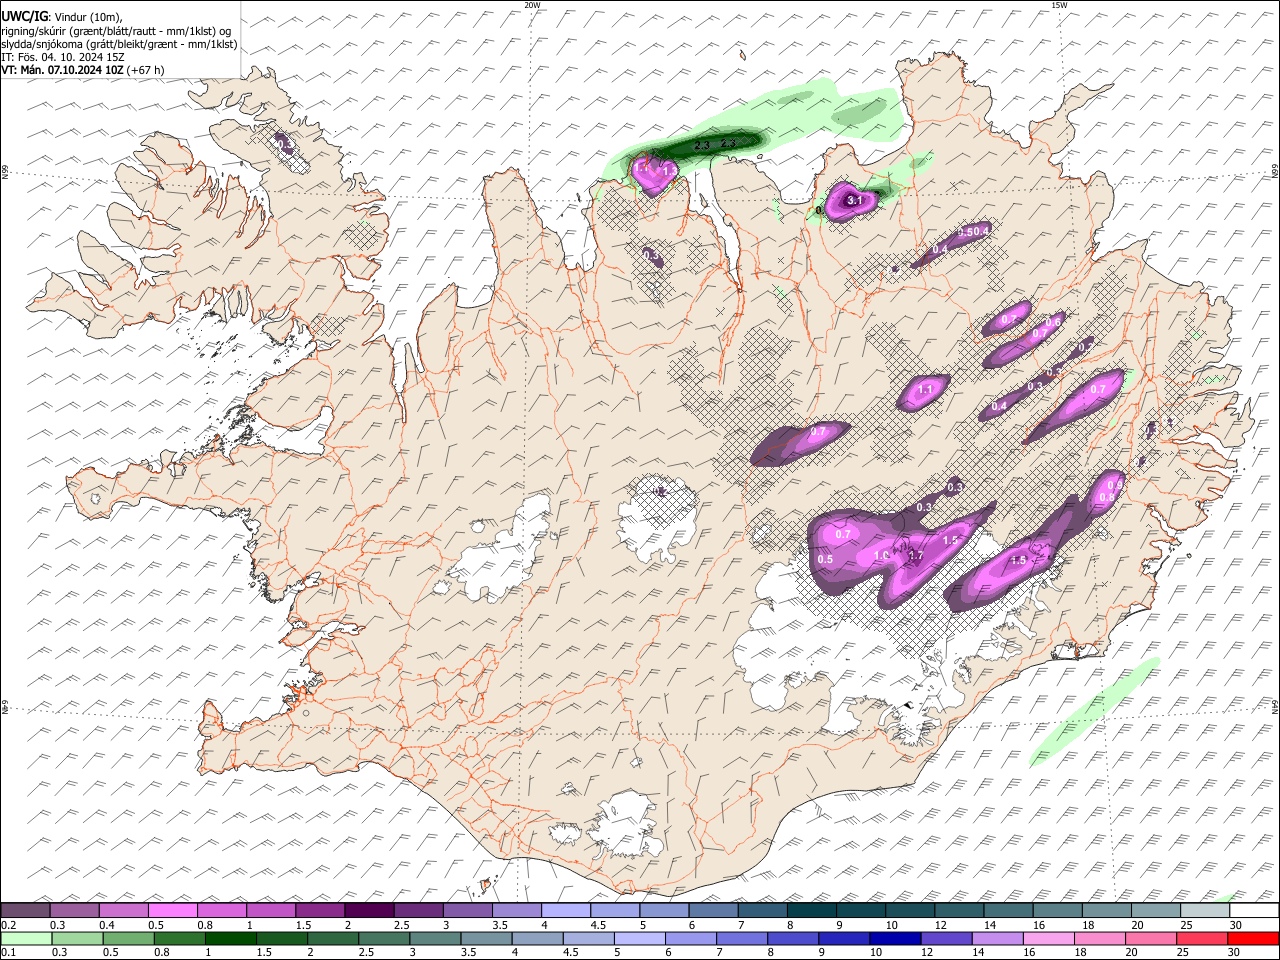
Task: Click the 9 royal blue rain legend swatch
Action: click(845, 939)
